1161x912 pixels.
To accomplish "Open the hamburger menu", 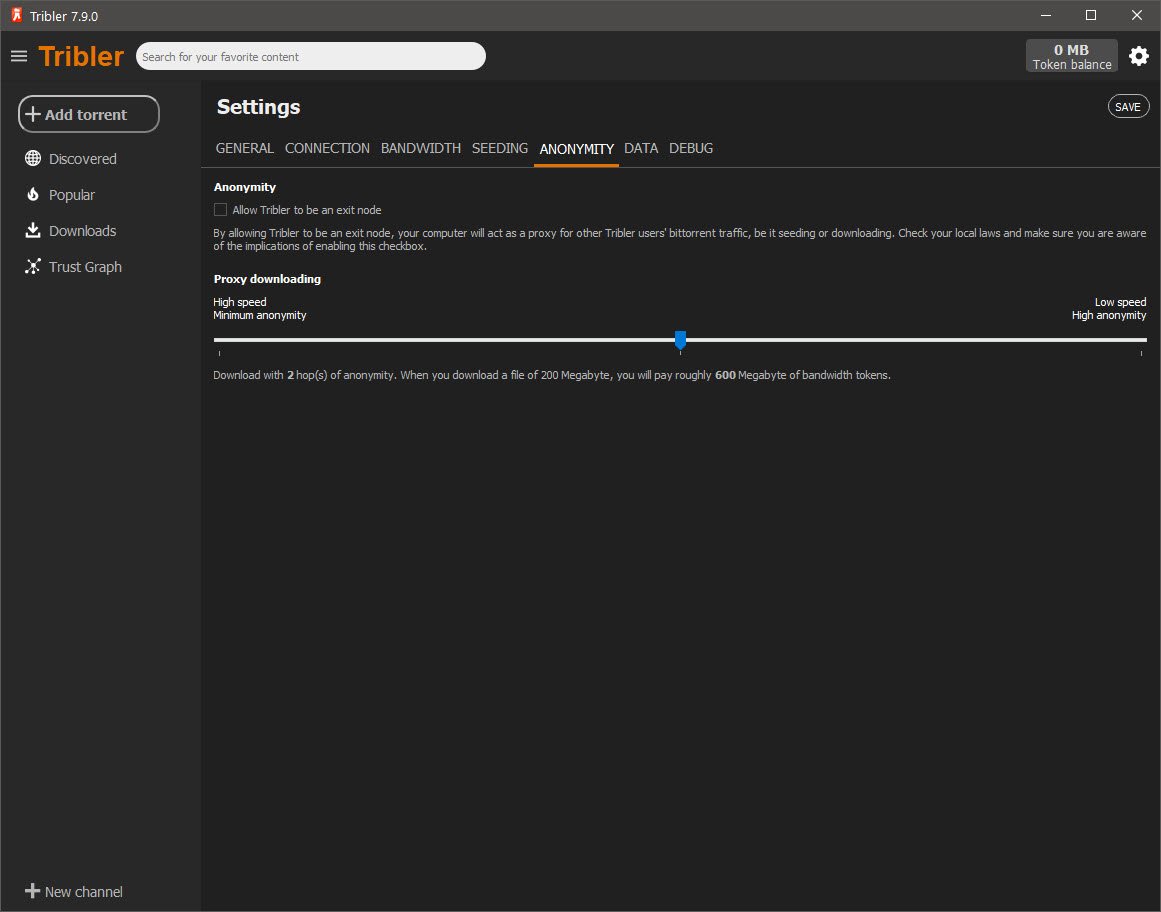I will [x=19, y=56].
